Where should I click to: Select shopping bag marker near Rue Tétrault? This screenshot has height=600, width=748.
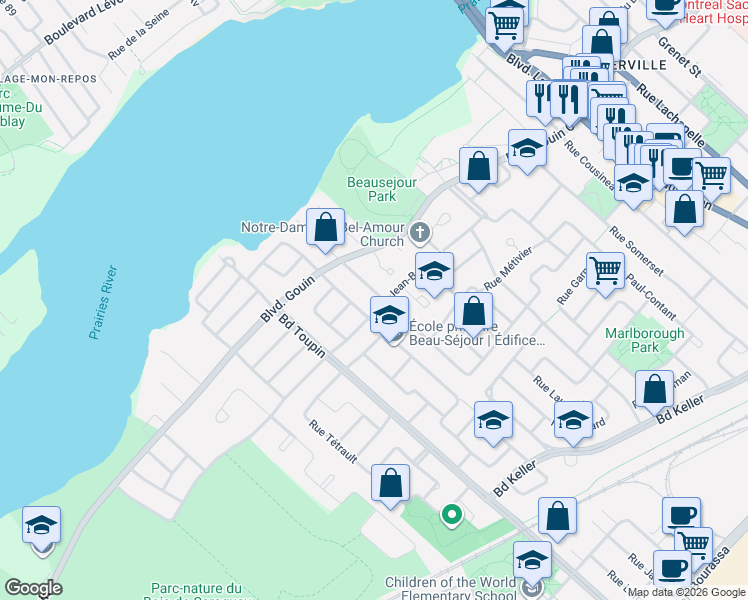click(x=390, y=484)
